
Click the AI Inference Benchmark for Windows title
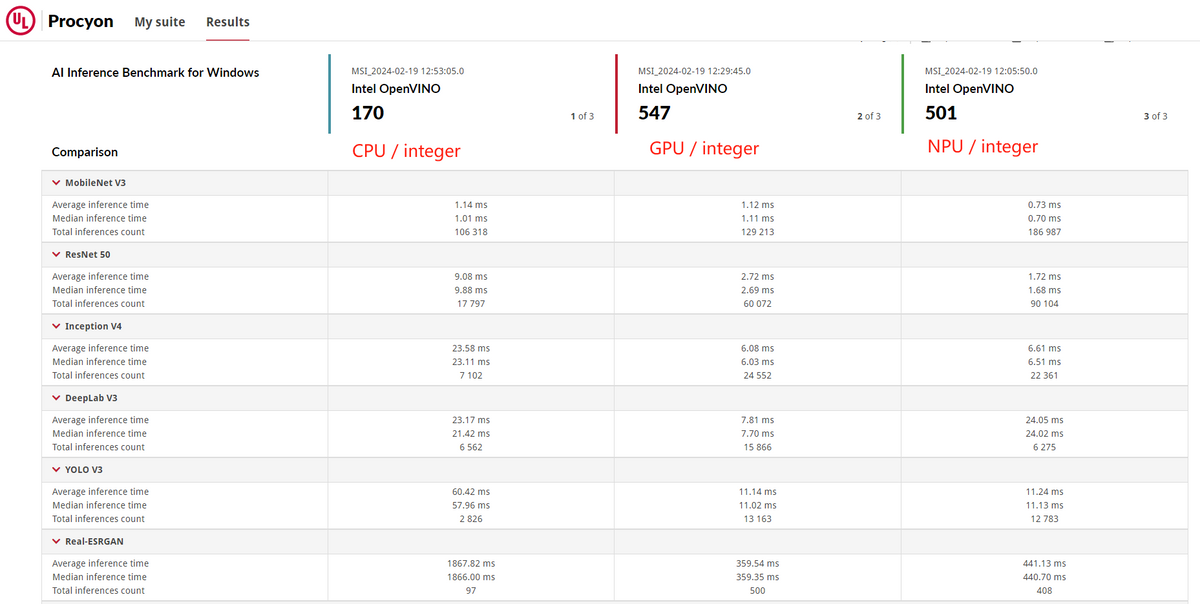pyautogui.click(x=155, y=73)
